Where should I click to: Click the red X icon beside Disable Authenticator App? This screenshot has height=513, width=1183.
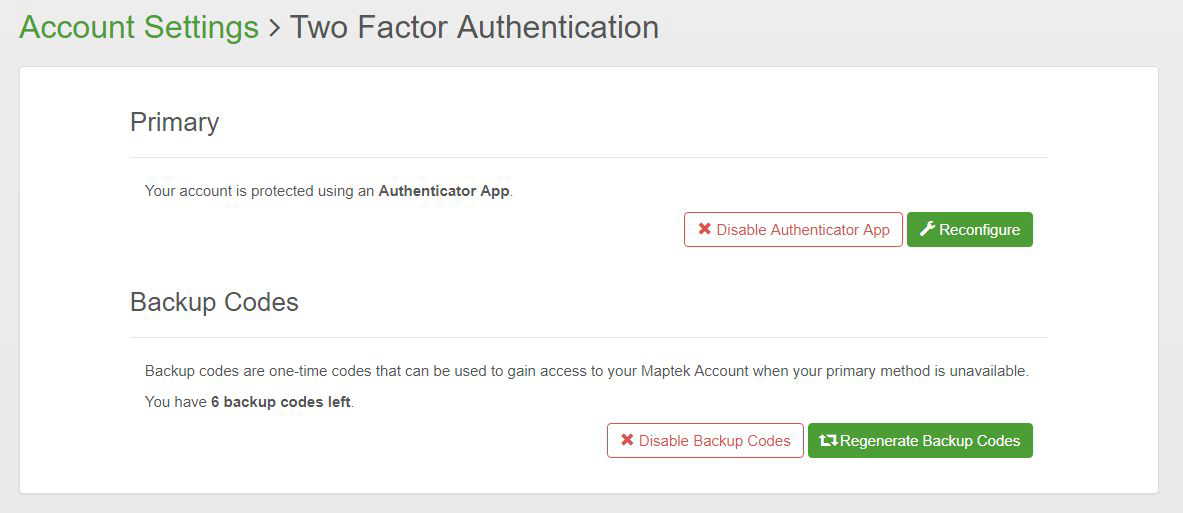tap(705, 230)
